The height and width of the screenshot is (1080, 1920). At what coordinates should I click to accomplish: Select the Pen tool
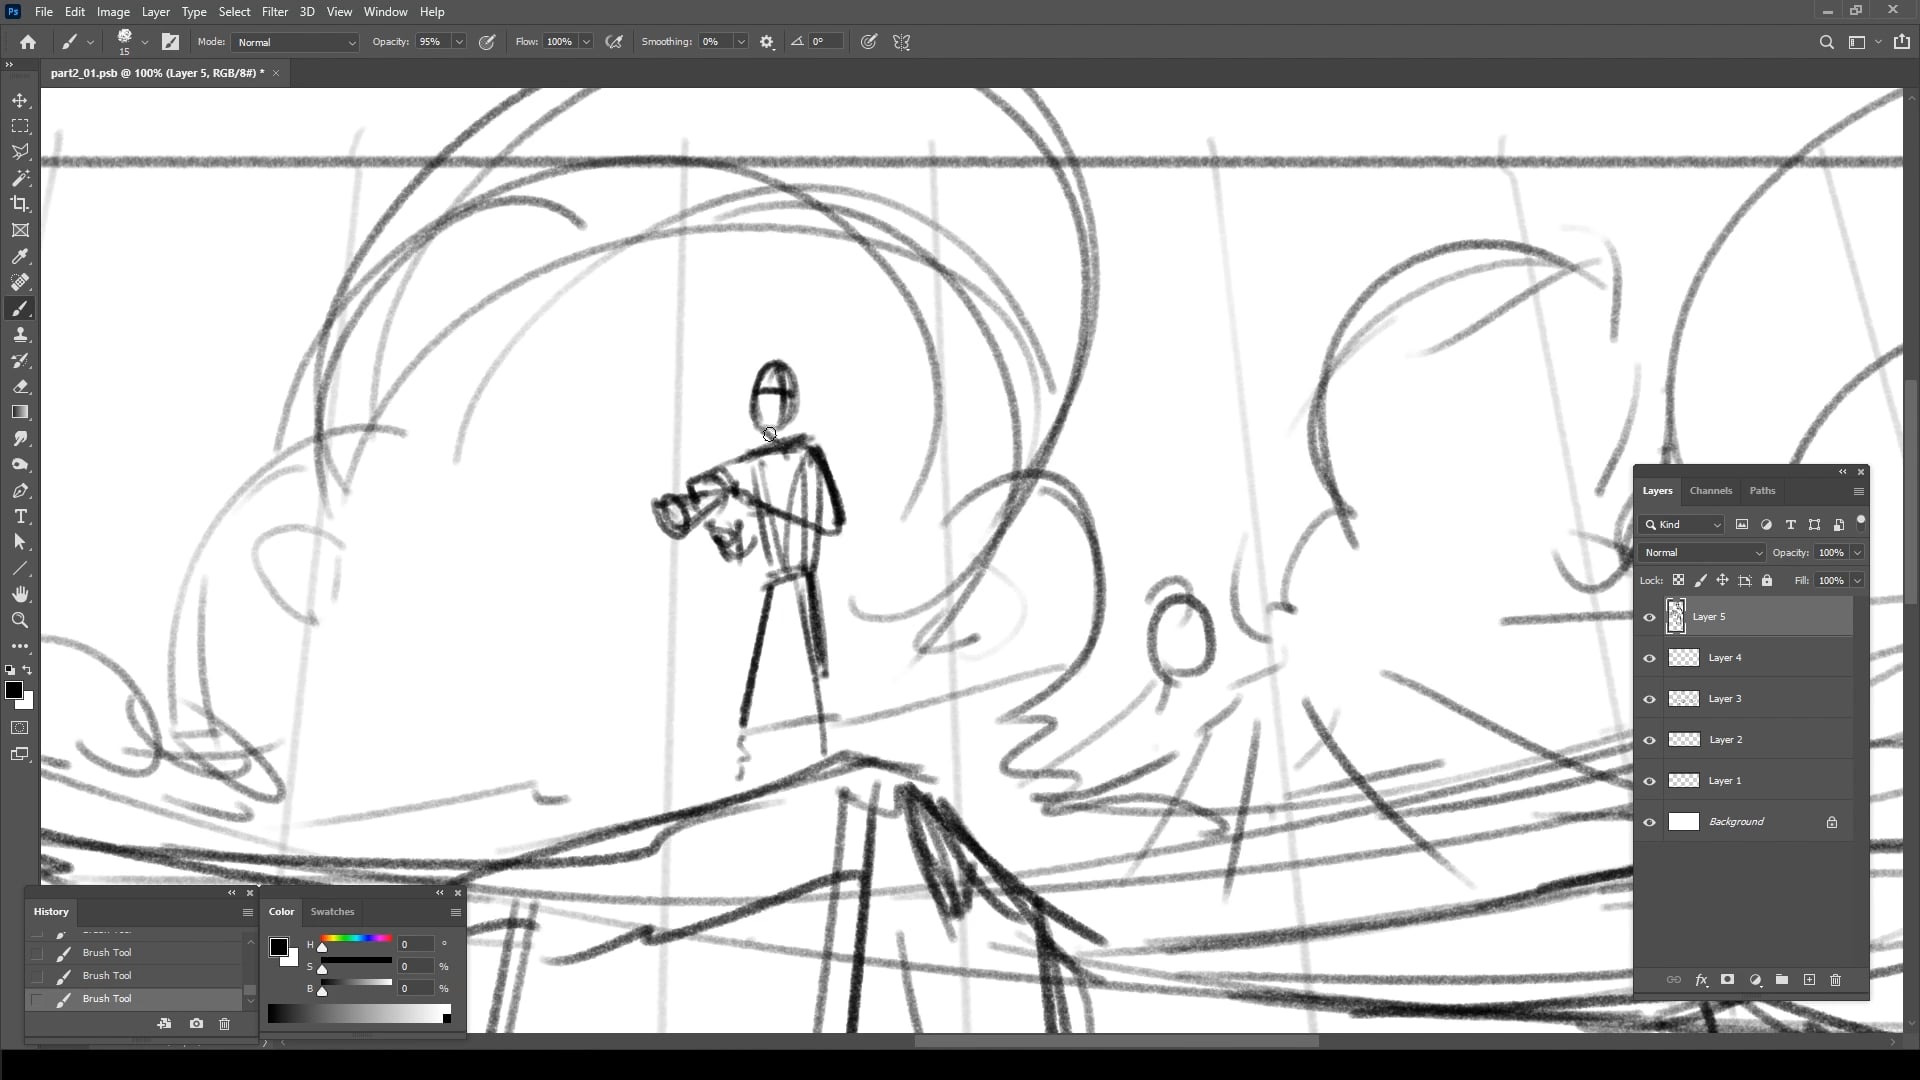[20, 491]
